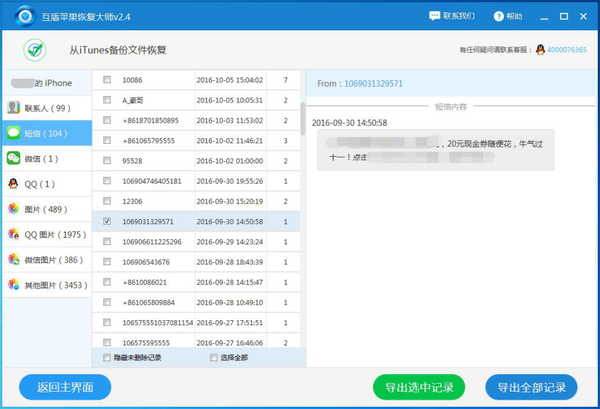Open the 帮助 help menu
Viewport: 600px width, 409px height.
coord(508,17)
